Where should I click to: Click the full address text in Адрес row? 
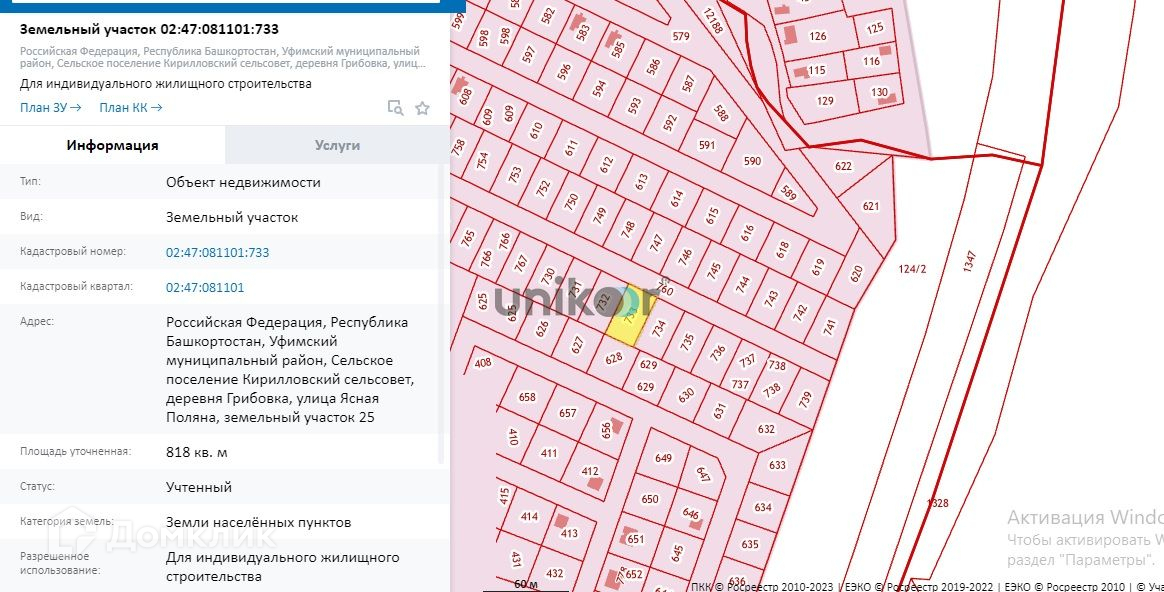click(290, 370)
